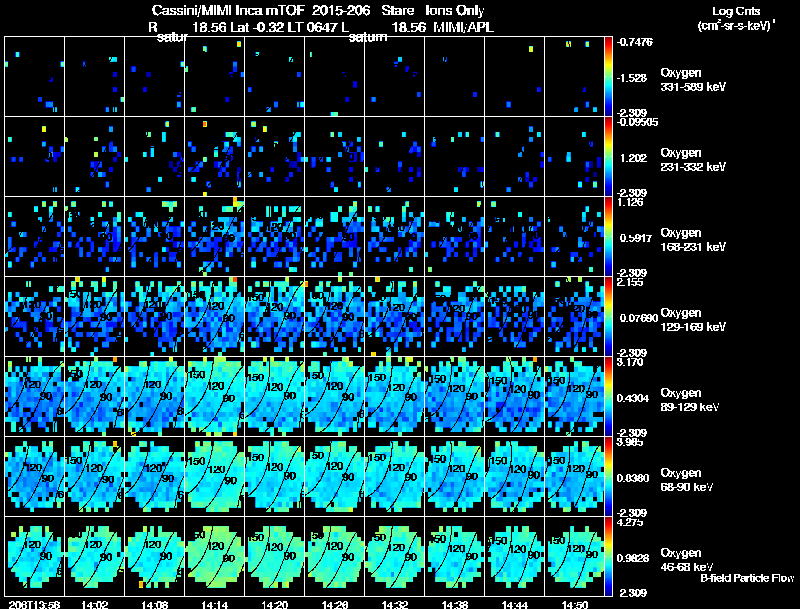Click the 4.275 colorbar value
This screenshot has height=609, width=800.
coord(630,522)
